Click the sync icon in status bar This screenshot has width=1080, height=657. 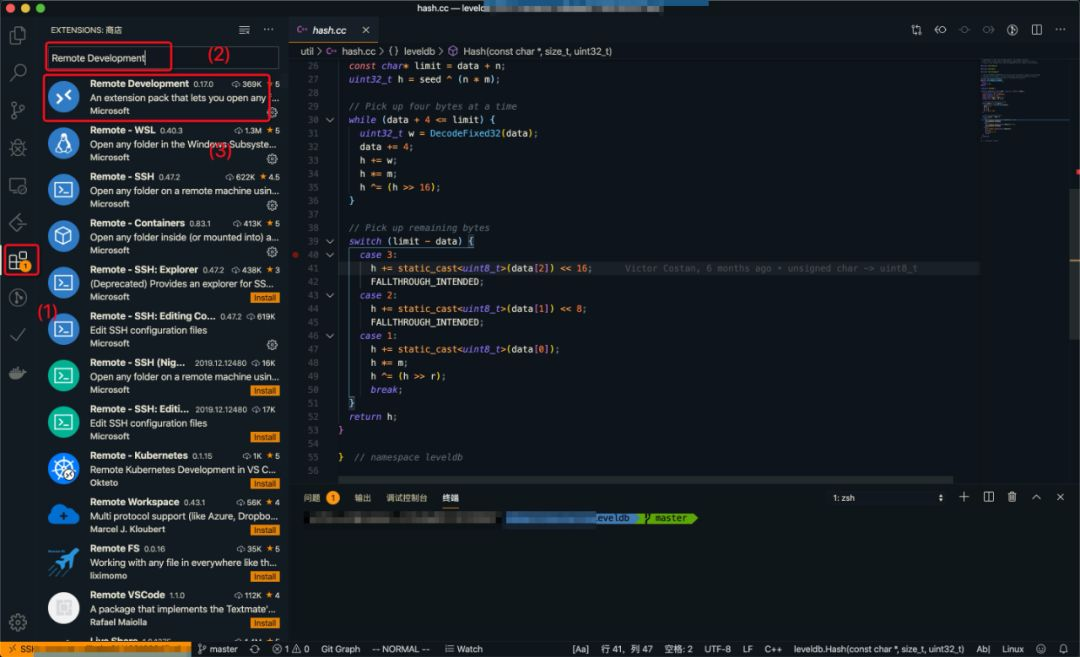254,649
